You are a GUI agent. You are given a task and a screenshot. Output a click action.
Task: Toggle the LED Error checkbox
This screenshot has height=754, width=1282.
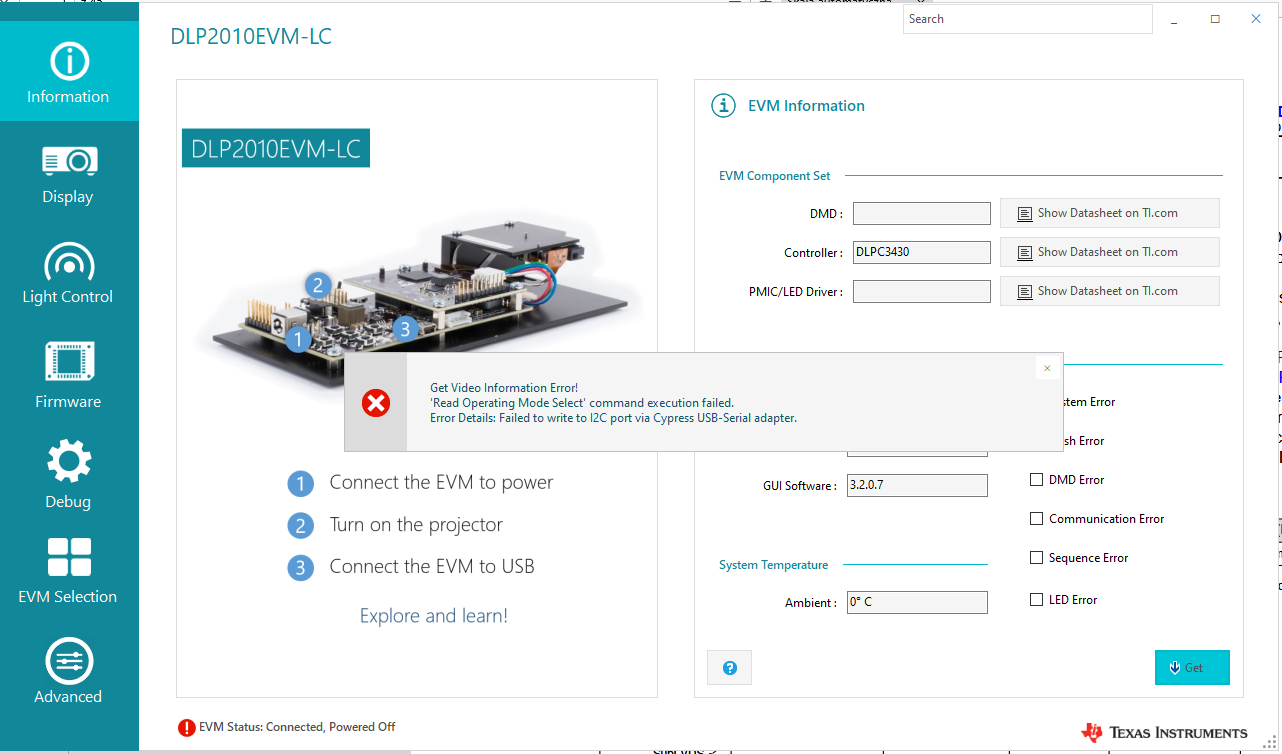(x=1036, y=600)
